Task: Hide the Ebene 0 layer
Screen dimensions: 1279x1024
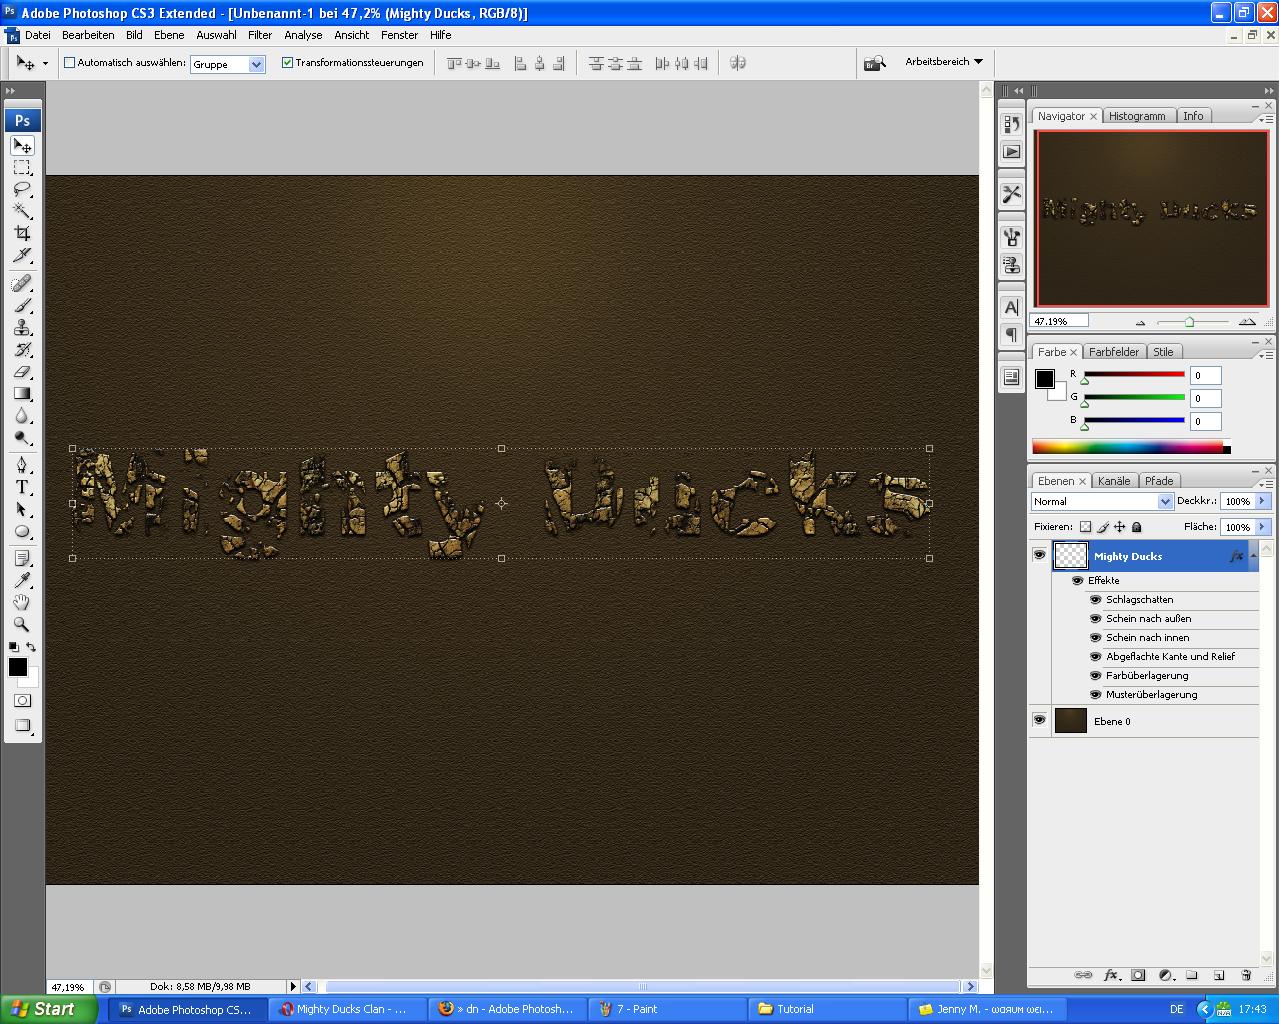Action: pyautogui.click(x=1039, y=720)
